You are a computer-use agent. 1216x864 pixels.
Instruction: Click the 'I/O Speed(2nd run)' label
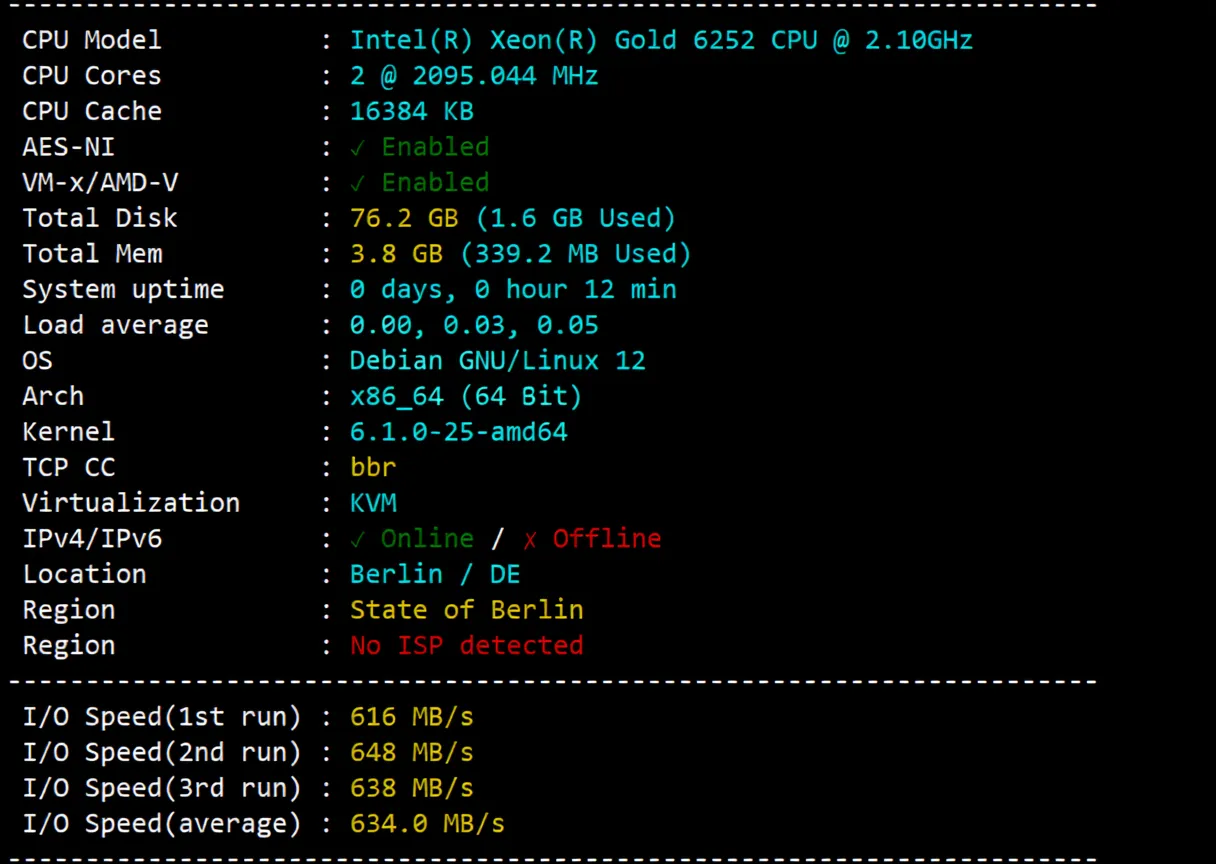[162, 753]
